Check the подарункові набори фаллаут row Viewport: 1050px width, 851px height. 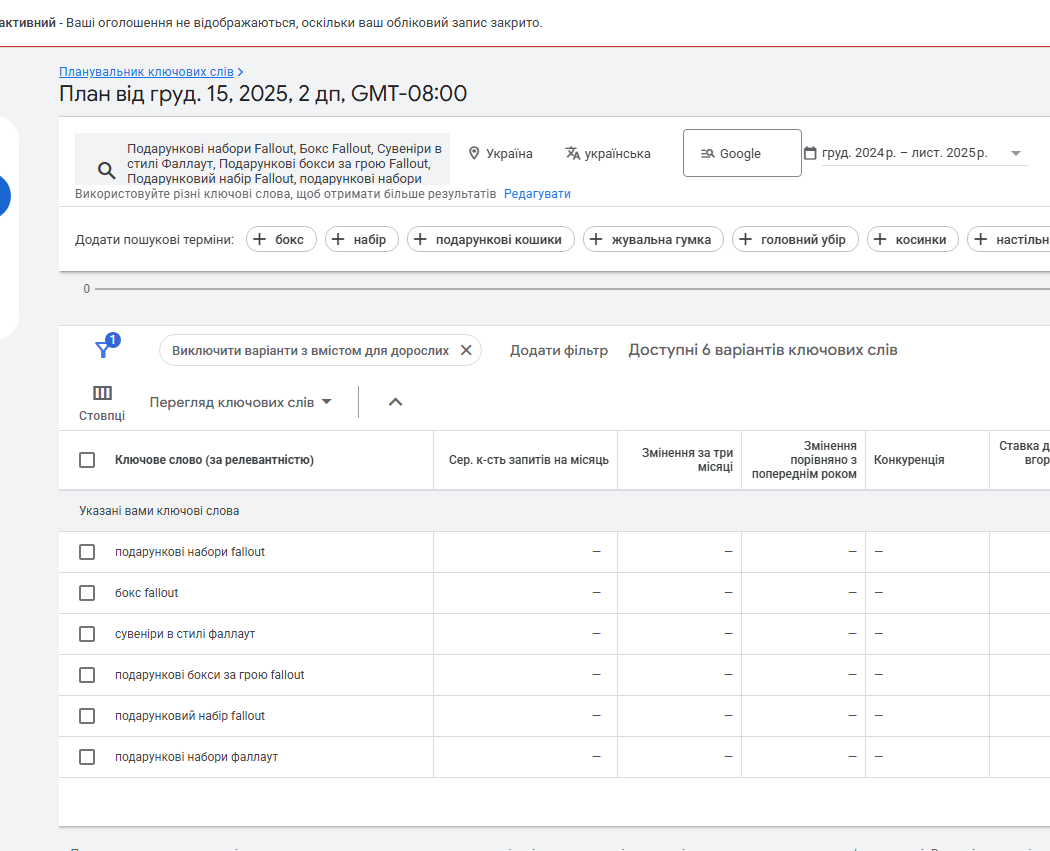tap(87, 757)
